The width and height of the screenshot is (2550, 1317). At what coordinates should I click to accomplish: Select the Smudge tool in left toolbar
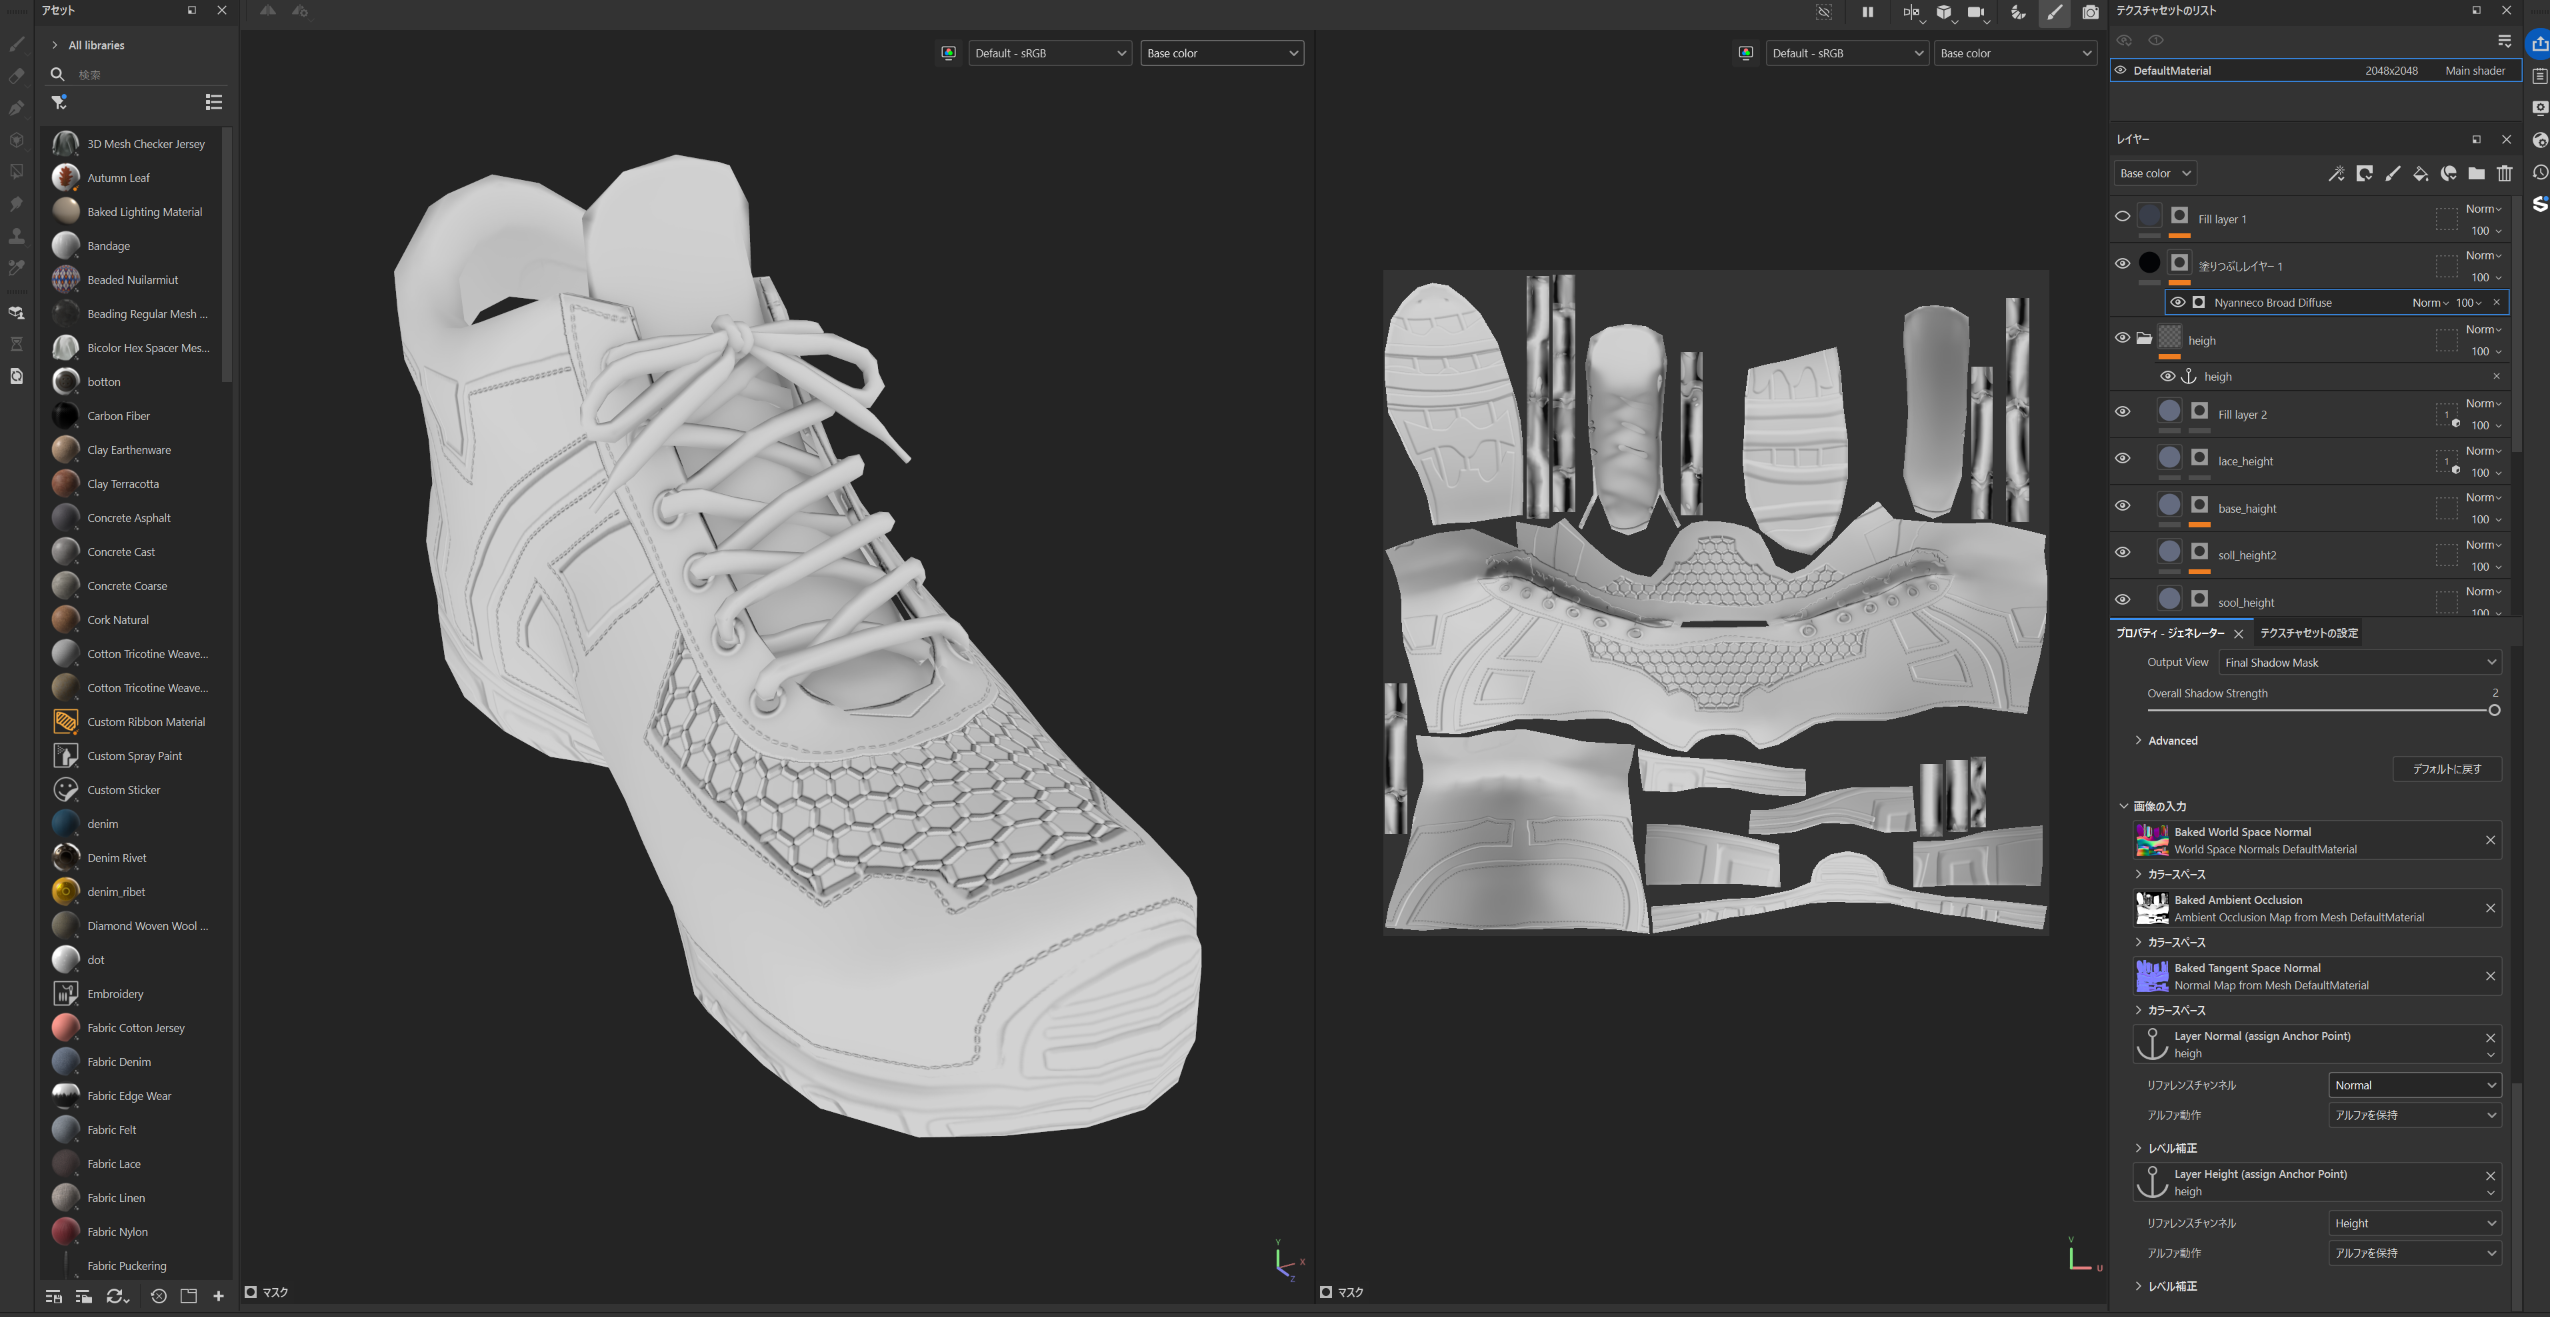16,204
